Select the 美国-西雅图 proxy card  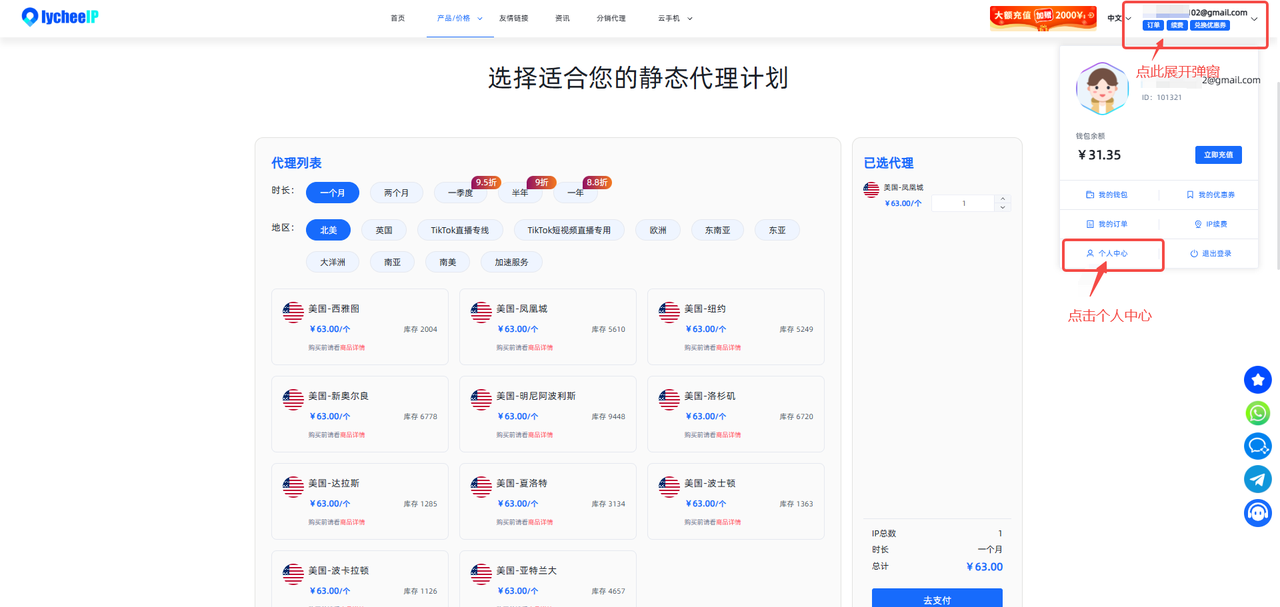(360, 327)
